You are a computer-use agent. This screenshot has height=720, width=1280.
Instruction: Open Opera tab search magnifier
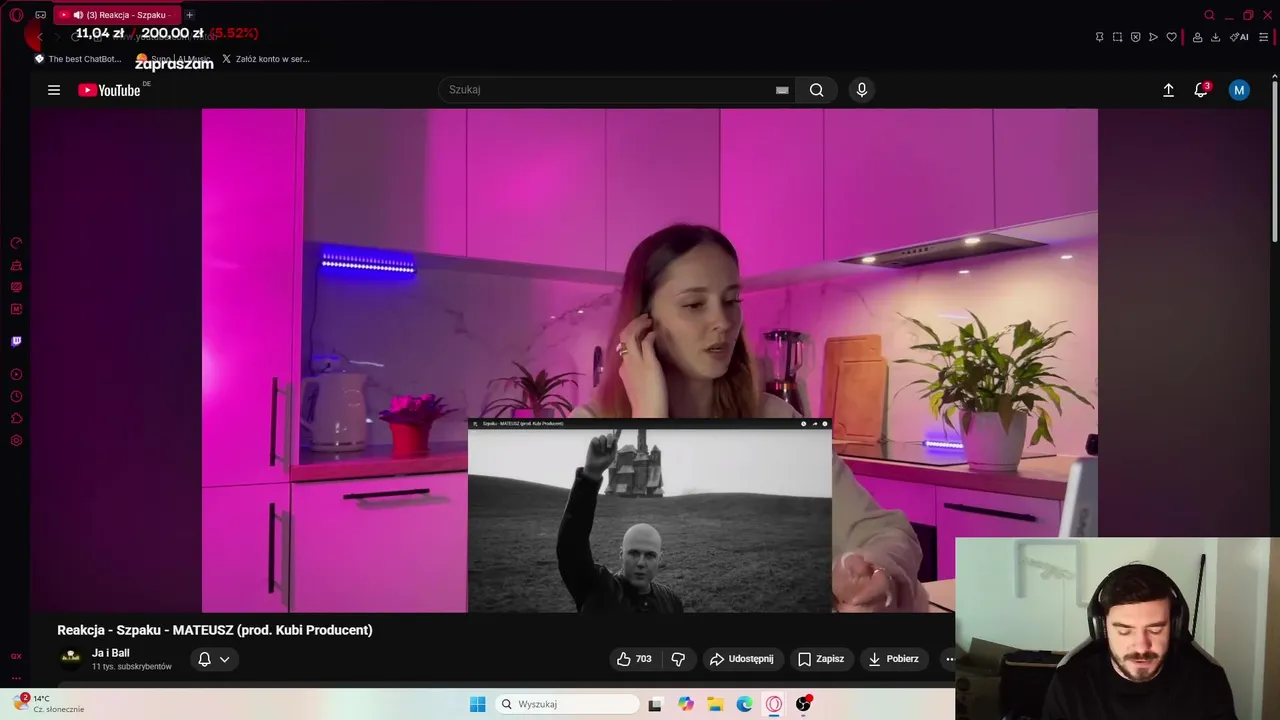[x=1209, y=15]
